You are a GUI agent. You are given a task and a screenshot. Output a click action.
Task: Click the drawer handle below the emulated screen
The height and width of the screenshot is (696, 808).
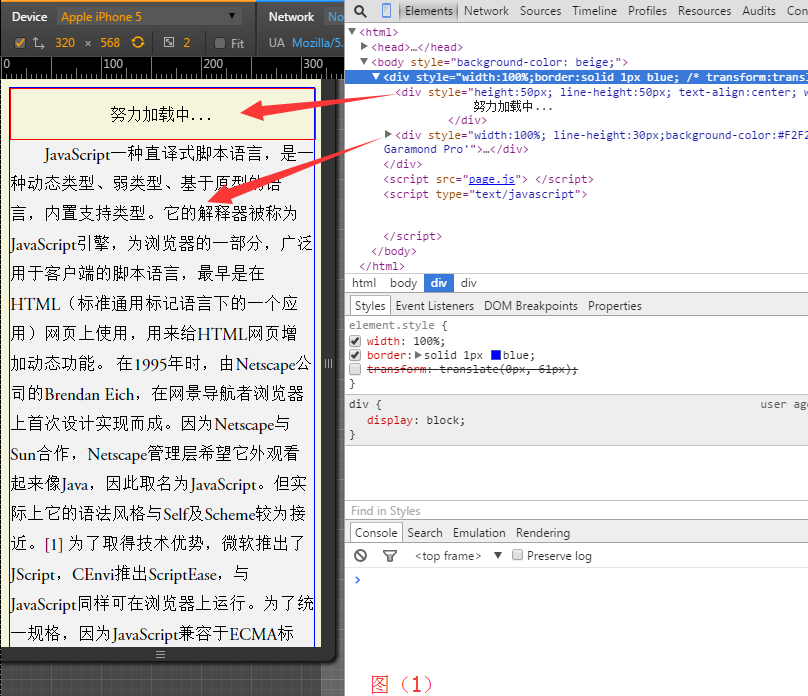pyautogui.click(x=161, y=655)
